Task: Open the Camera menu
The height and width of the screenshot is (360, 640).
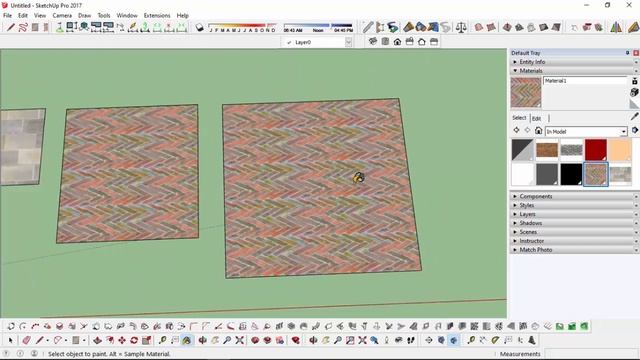Action: click(x=62, y=16)
